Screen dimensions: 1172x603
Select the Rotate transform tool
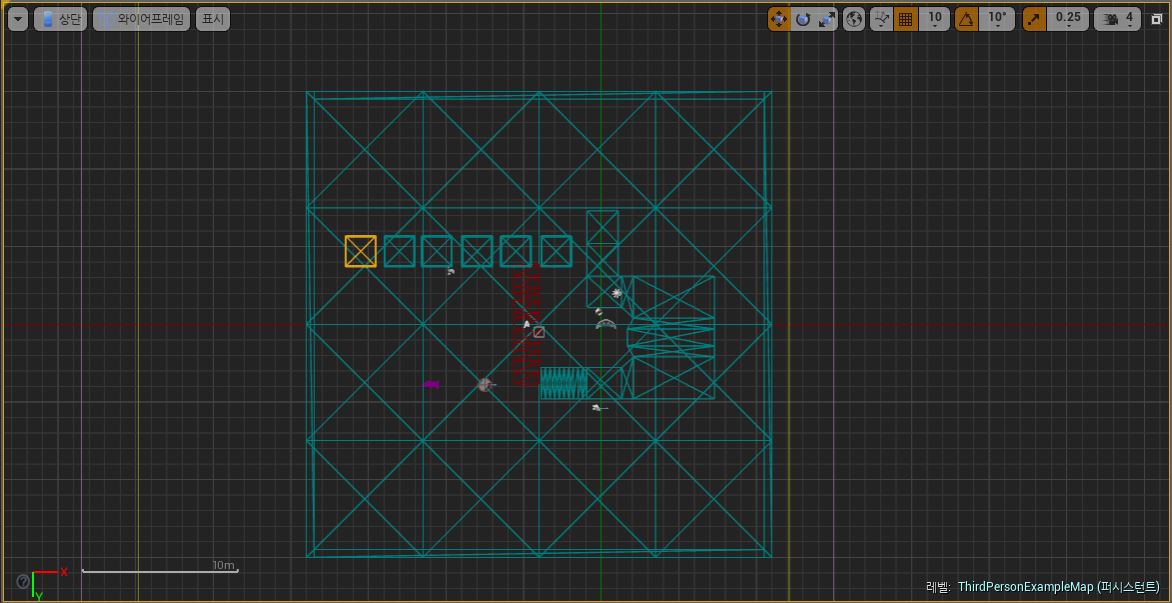click(803, 19)
